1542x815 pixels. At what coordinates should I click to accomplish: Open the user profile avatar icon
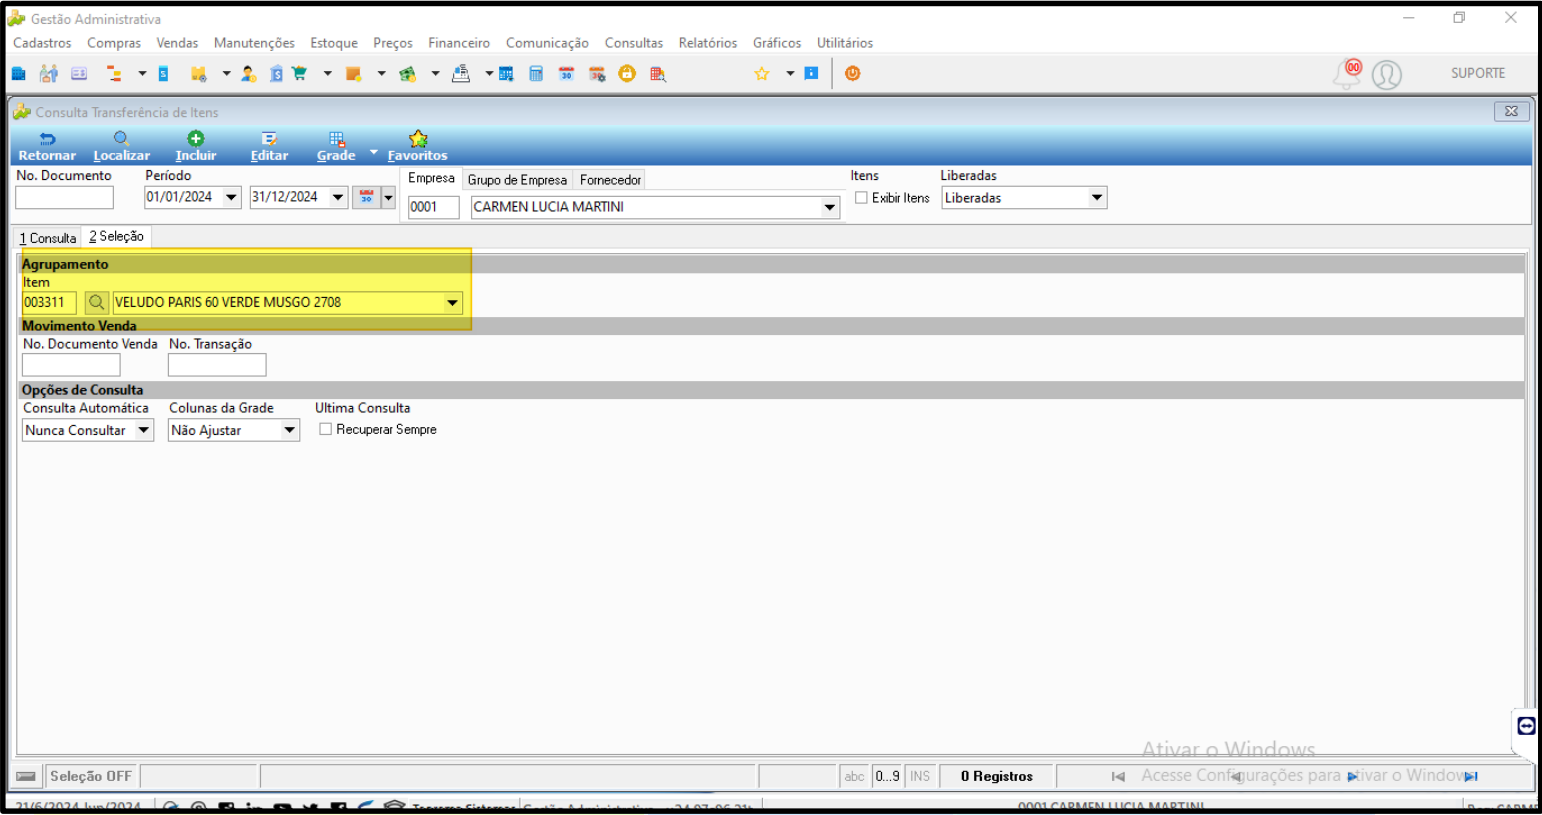(x=1387, y=75)
